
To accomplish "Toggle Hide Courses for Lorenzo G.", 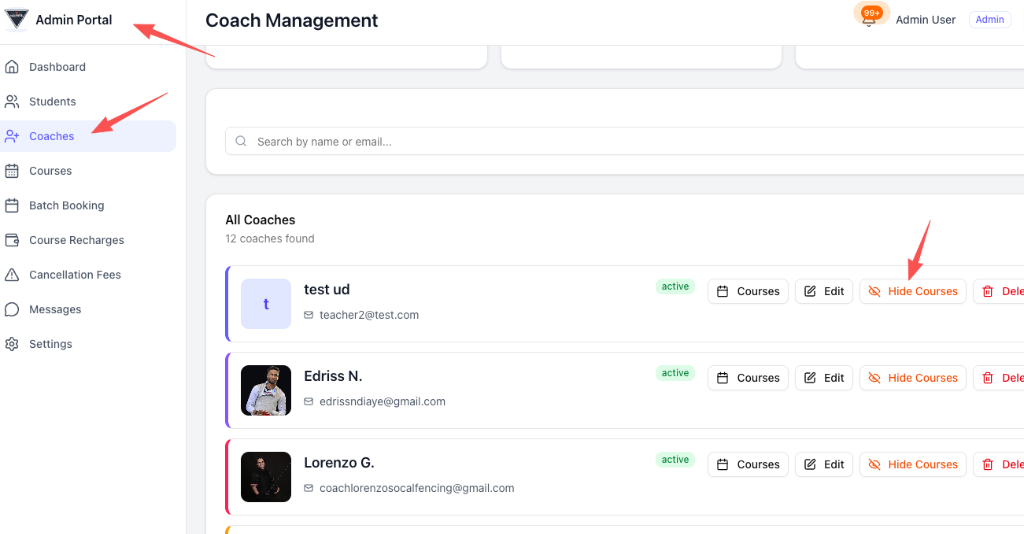I will pyautogui.click(x=912, y=464).
